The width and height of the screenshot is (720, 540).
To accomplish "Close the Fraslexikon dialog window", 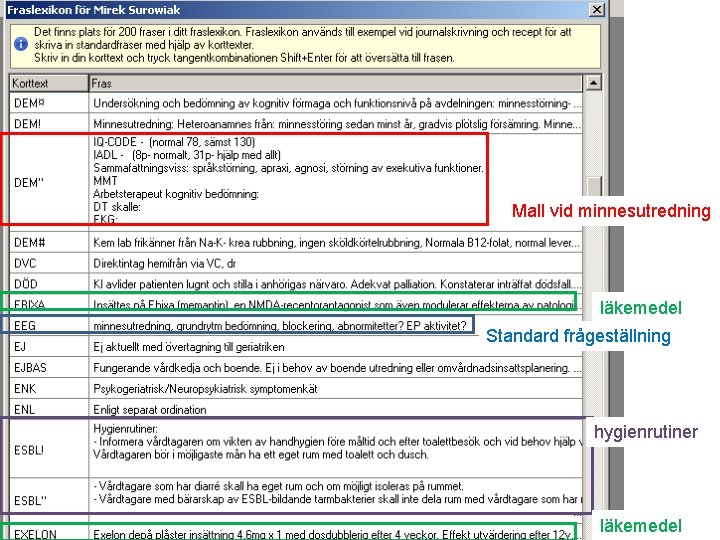I will coord(596,9).
